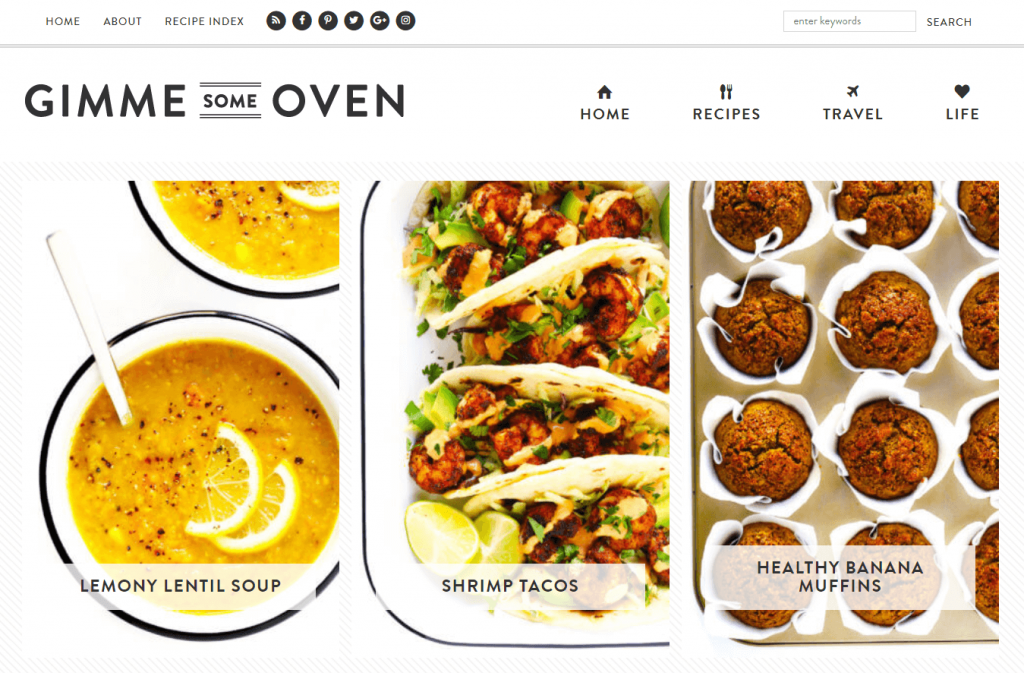Screen dimensions: 1024x673
Task: Click the fork and knife Recipes icon
Action: pos(726,91)
